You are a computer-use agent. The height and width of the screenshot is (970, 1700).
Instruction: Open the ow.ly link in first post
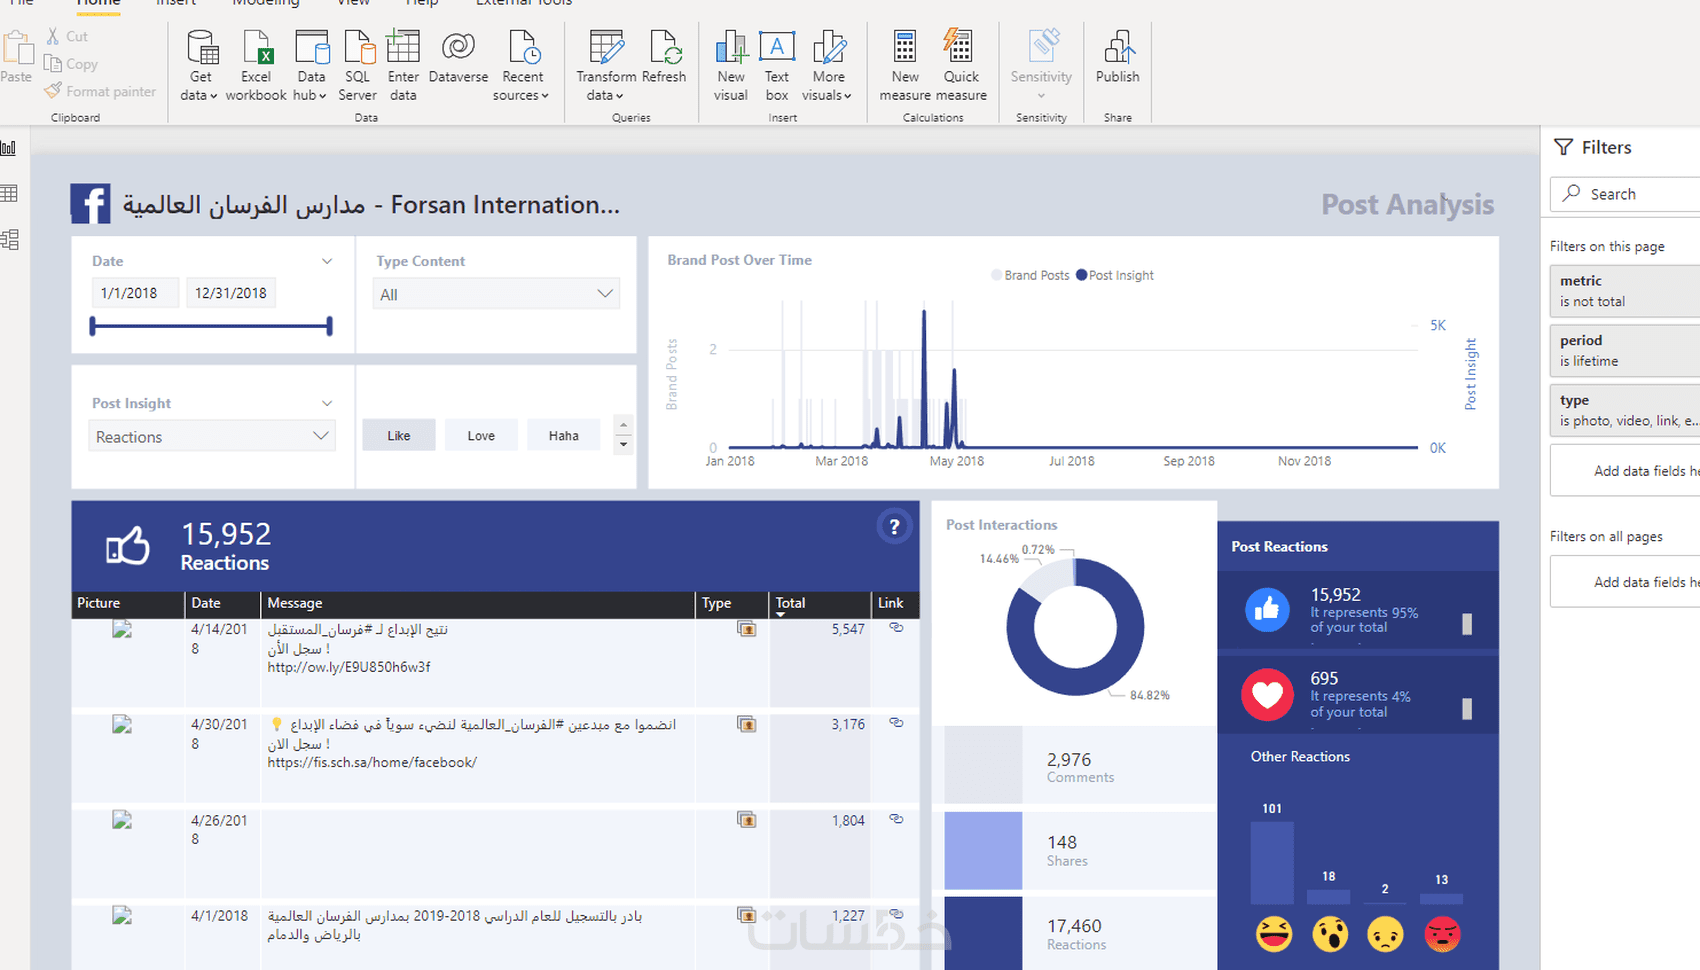coord(349,667)
